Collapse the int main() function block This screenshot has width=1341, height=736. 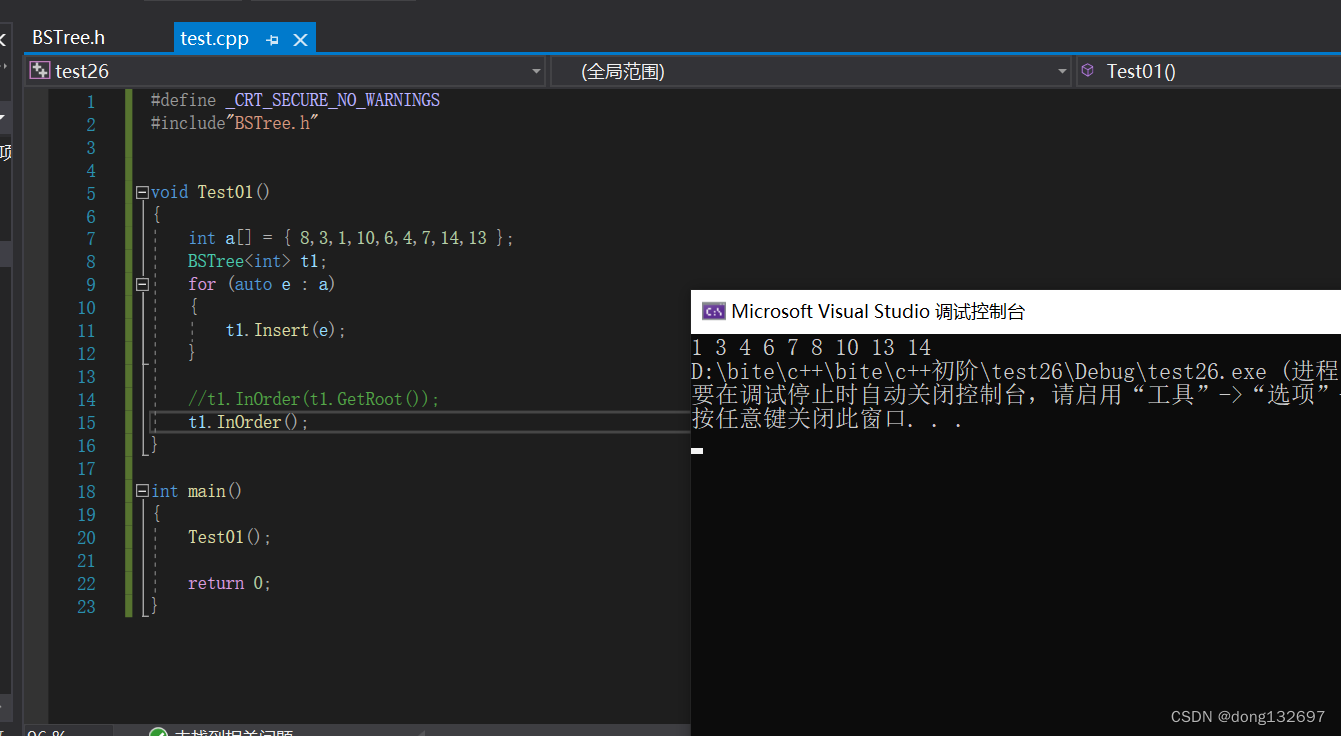pyautogui.click(x=142, y=491)
